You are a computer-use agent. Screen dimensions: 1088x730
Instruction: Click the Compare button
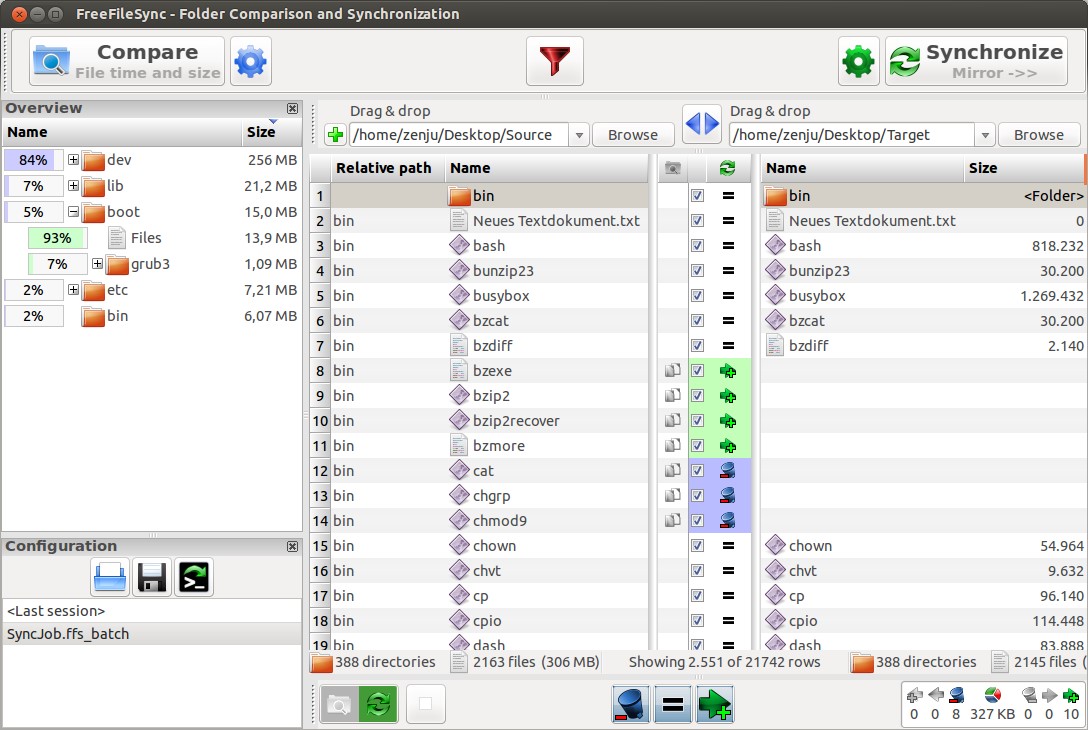127,62
